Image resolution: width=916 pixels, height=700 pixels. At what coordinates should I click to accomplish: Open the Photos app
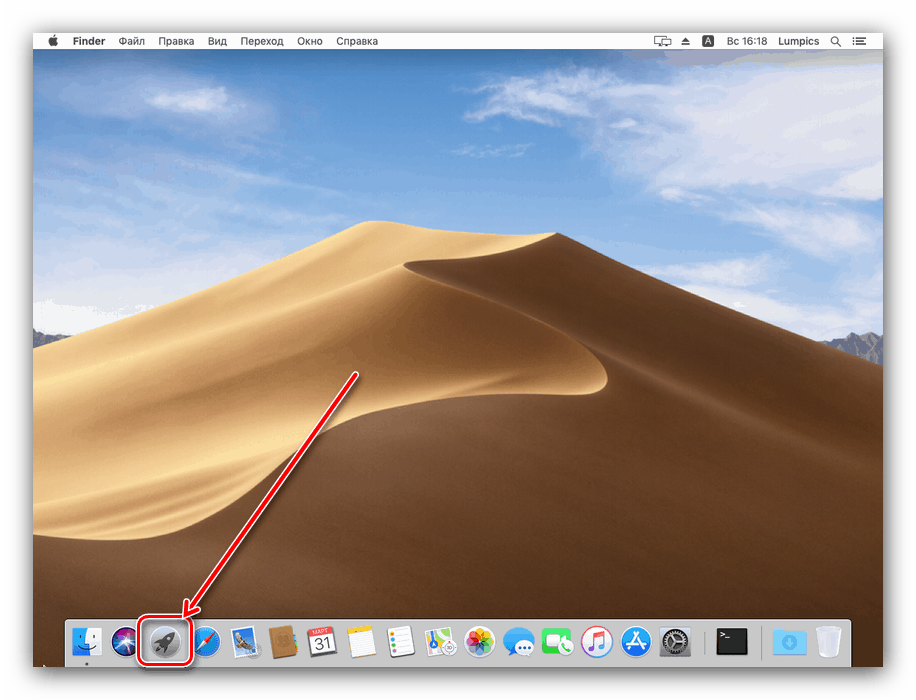(x=479, y=642)
